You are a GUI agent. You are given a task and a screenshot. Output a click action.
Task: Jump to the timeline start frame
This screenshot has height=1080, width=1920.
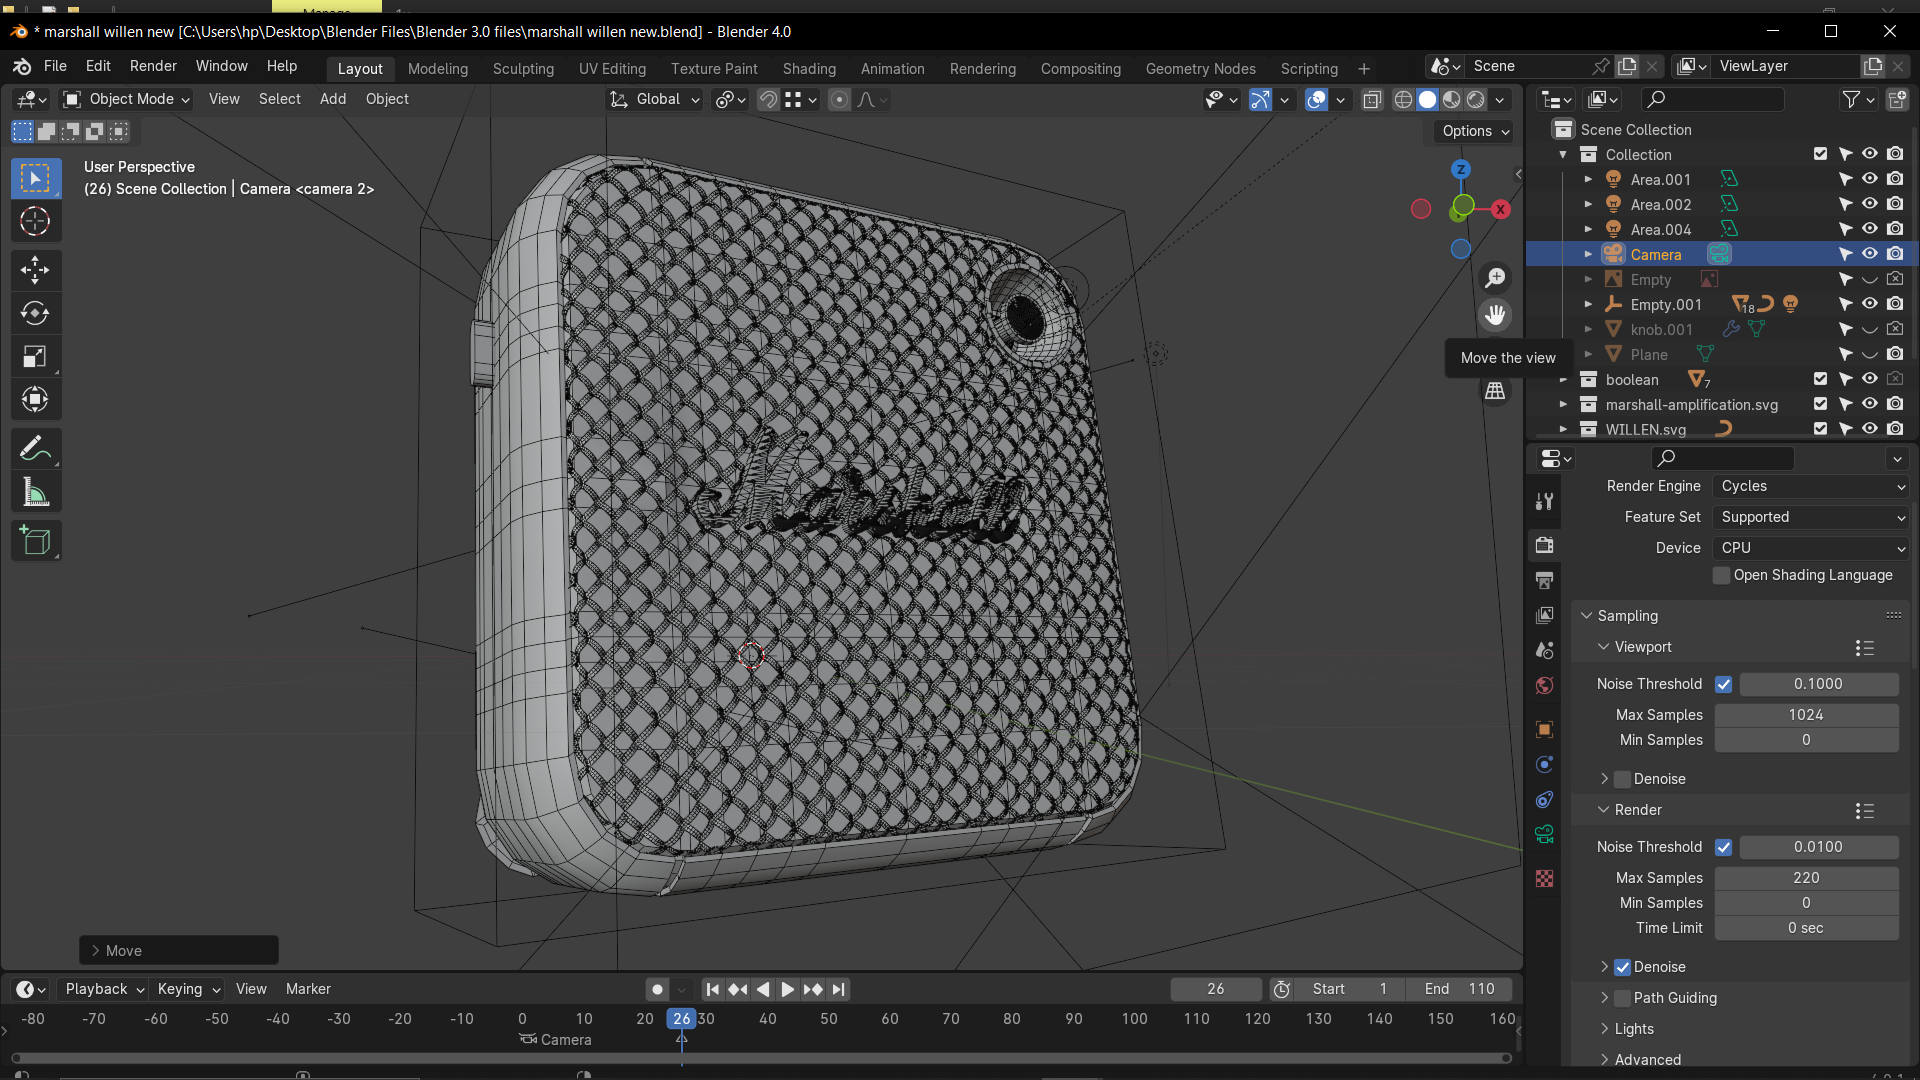(713, 989)
